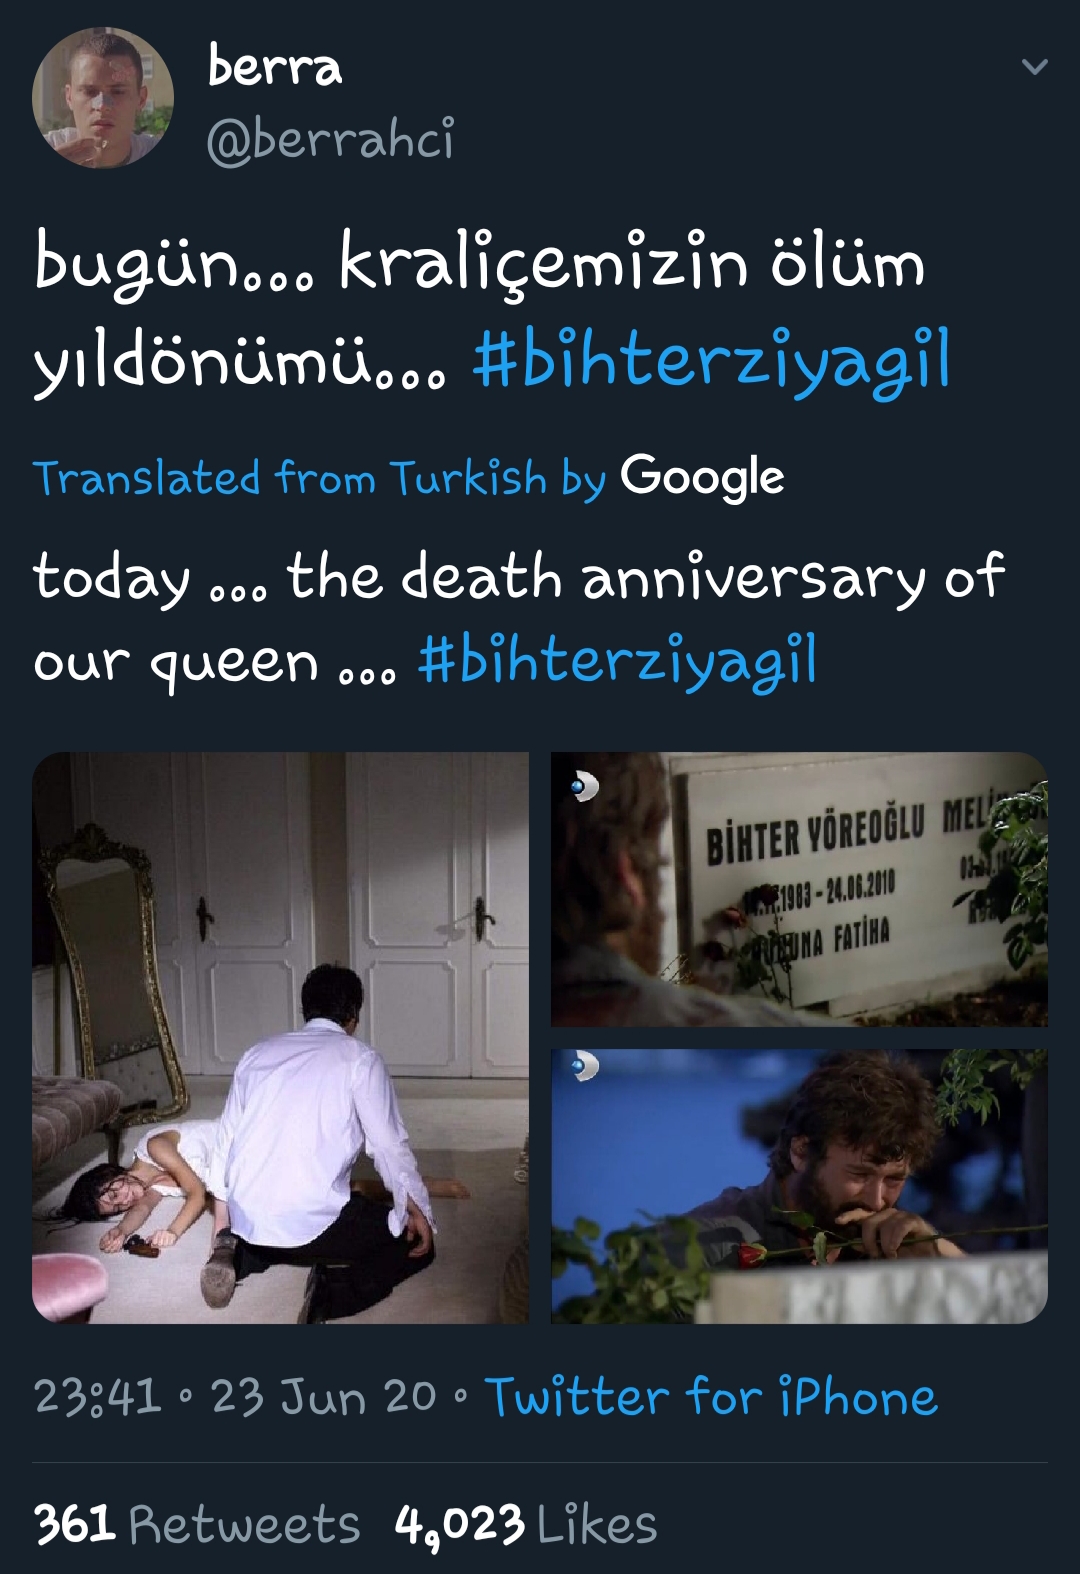The image size is (1080, 1574).
Task: Tap the channel logo on gravestone image
Action: coord(583,788)
